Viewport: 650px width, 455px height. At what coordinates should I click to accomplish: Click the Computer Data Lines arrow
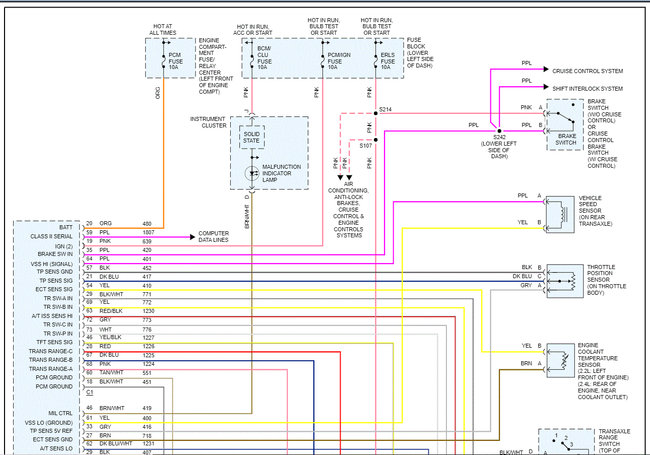tap(192, 237)
